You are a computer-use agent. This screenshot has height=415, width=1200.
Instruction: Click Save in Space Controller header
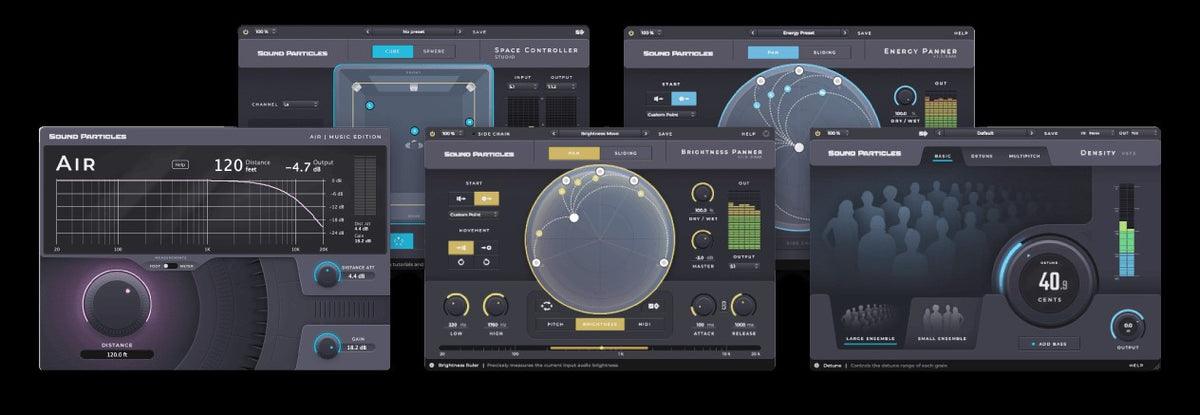[479, 33]
